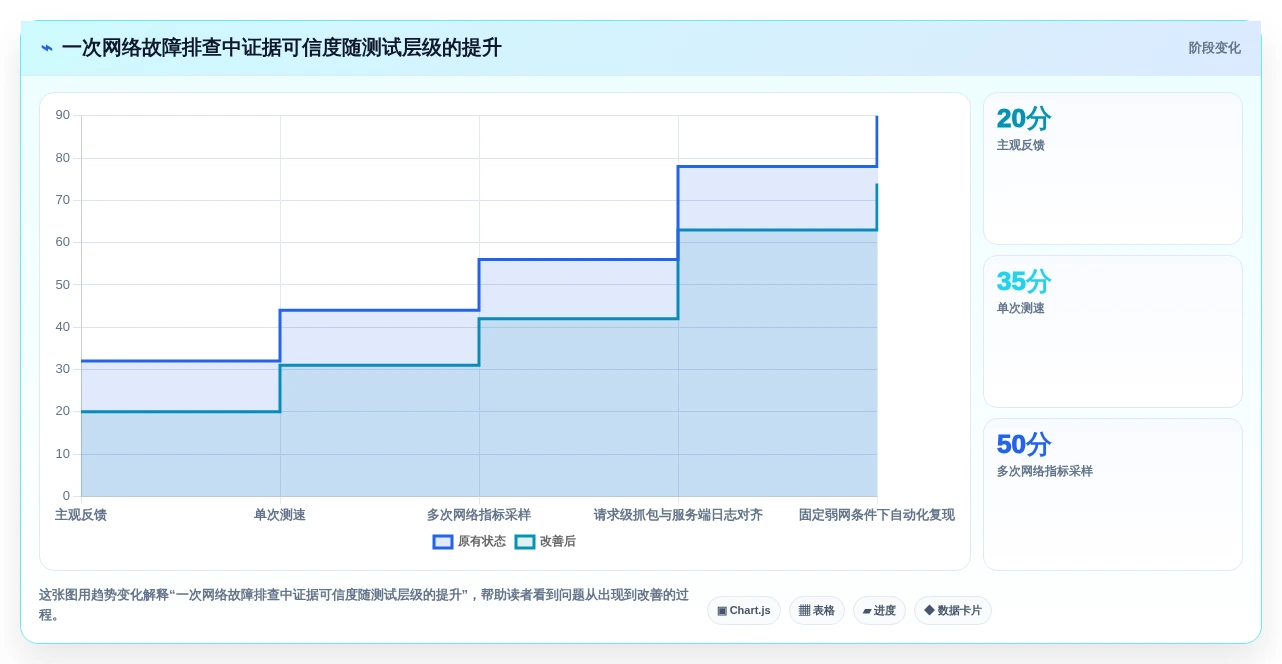The height and width of the screenshot is (664, 1282).
Task: Click the 请求级抓包与服务端日志对齐 axis label
Action: coord(678,515)
